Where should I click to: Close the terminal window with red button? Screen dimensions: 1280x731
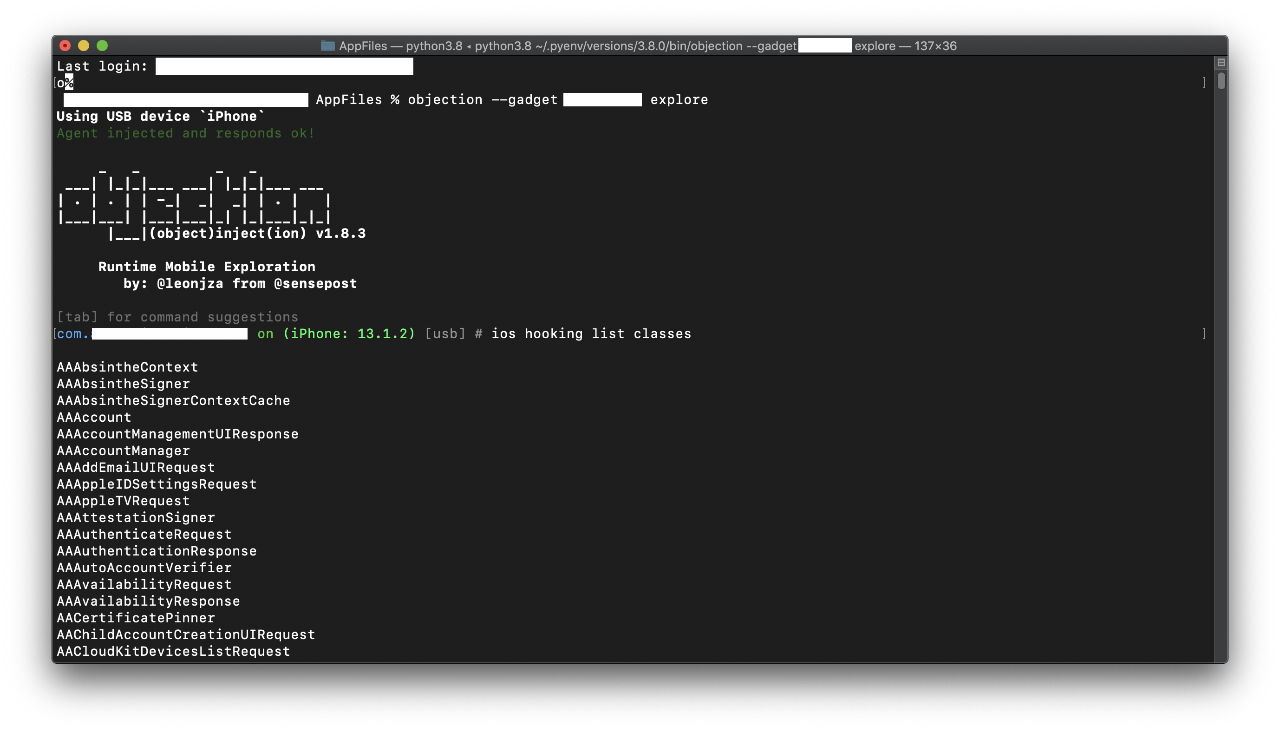pos(65,46)
